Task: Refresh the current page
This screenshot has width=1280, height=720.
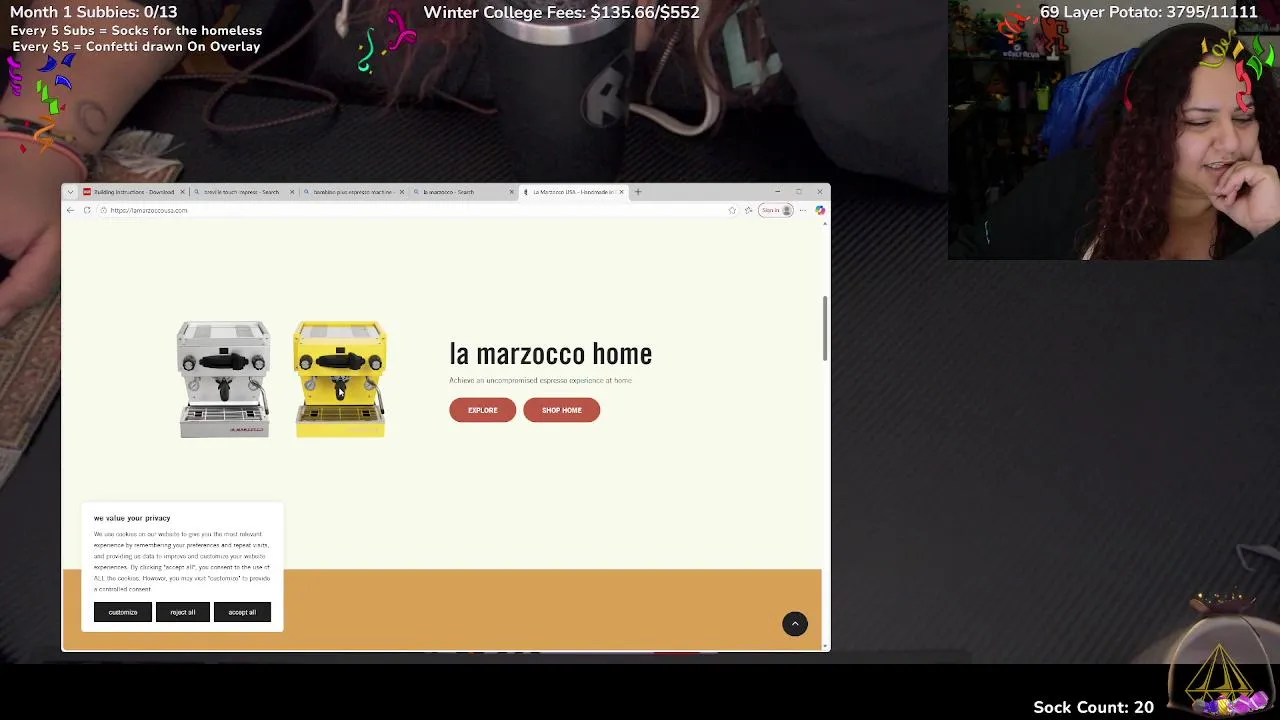Action: point(87,210)
